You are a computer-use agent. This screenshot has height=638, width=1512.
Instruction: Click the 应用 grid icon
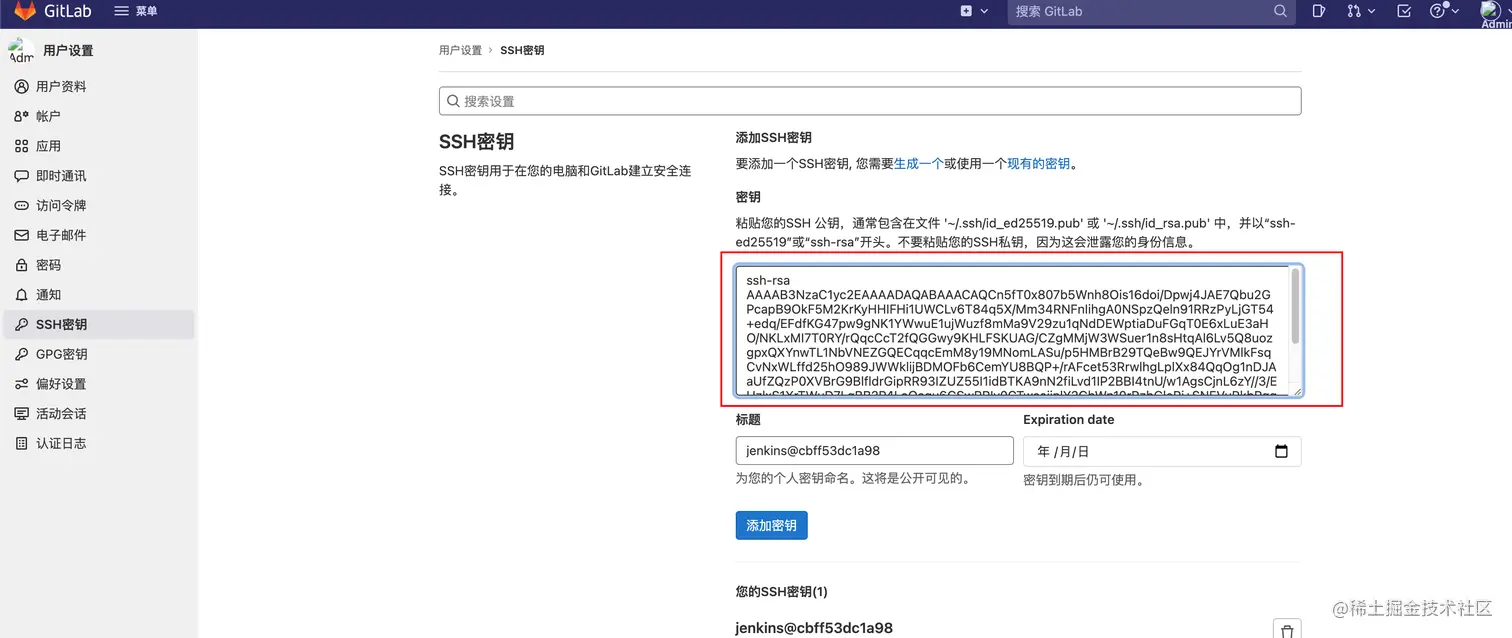point(21,146)
